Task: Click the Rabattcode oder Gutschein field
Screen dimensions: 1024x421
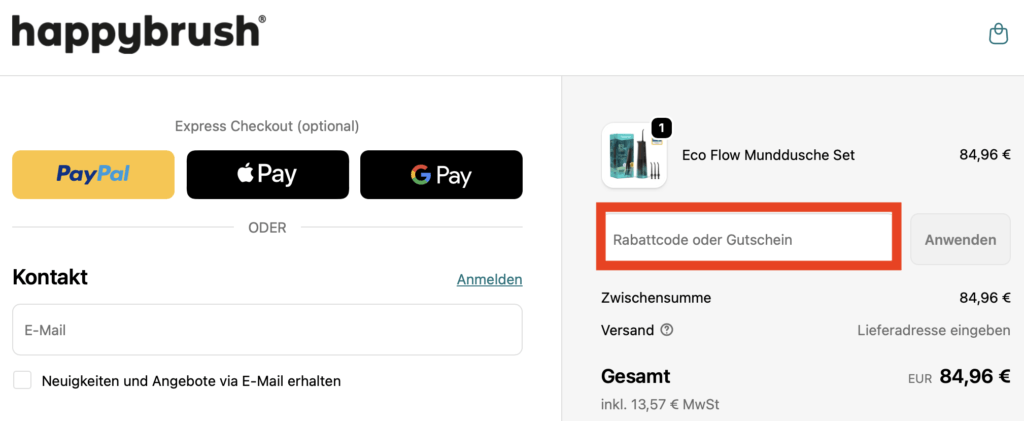Action: pyautogui.click(x=749, y=240)
